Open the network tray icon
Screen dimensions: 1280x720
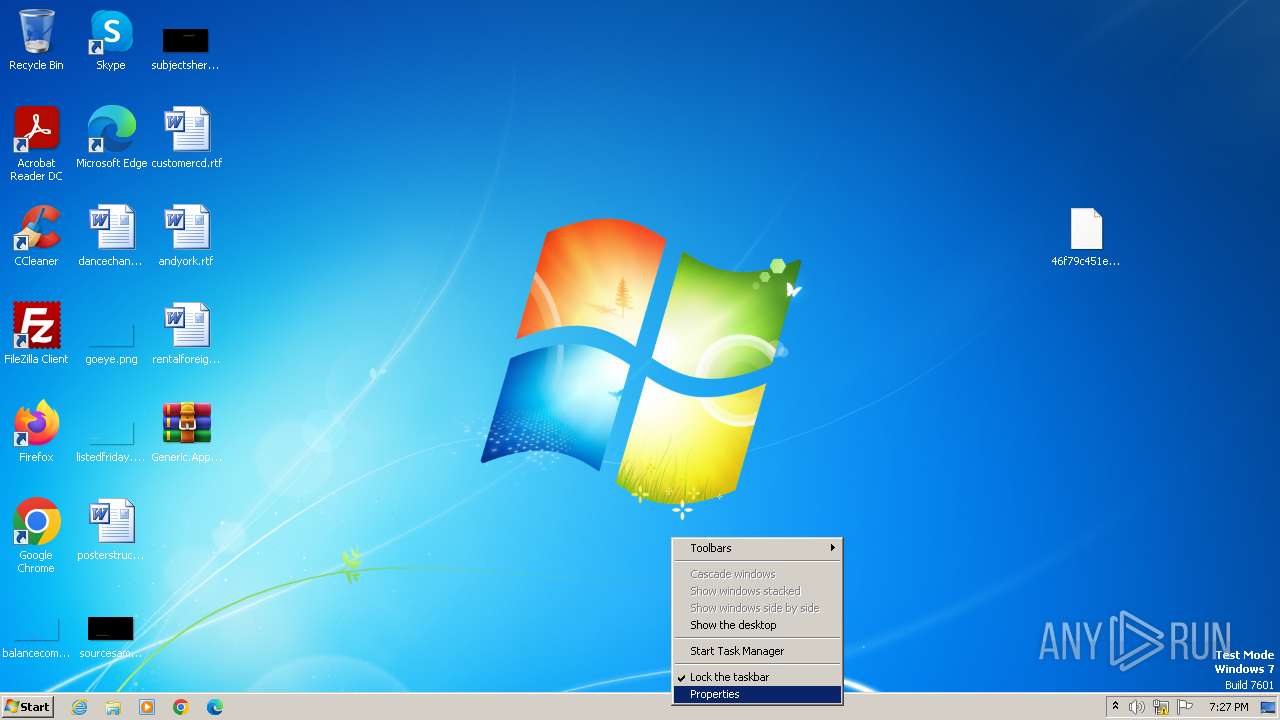[x=1161, y=707]
